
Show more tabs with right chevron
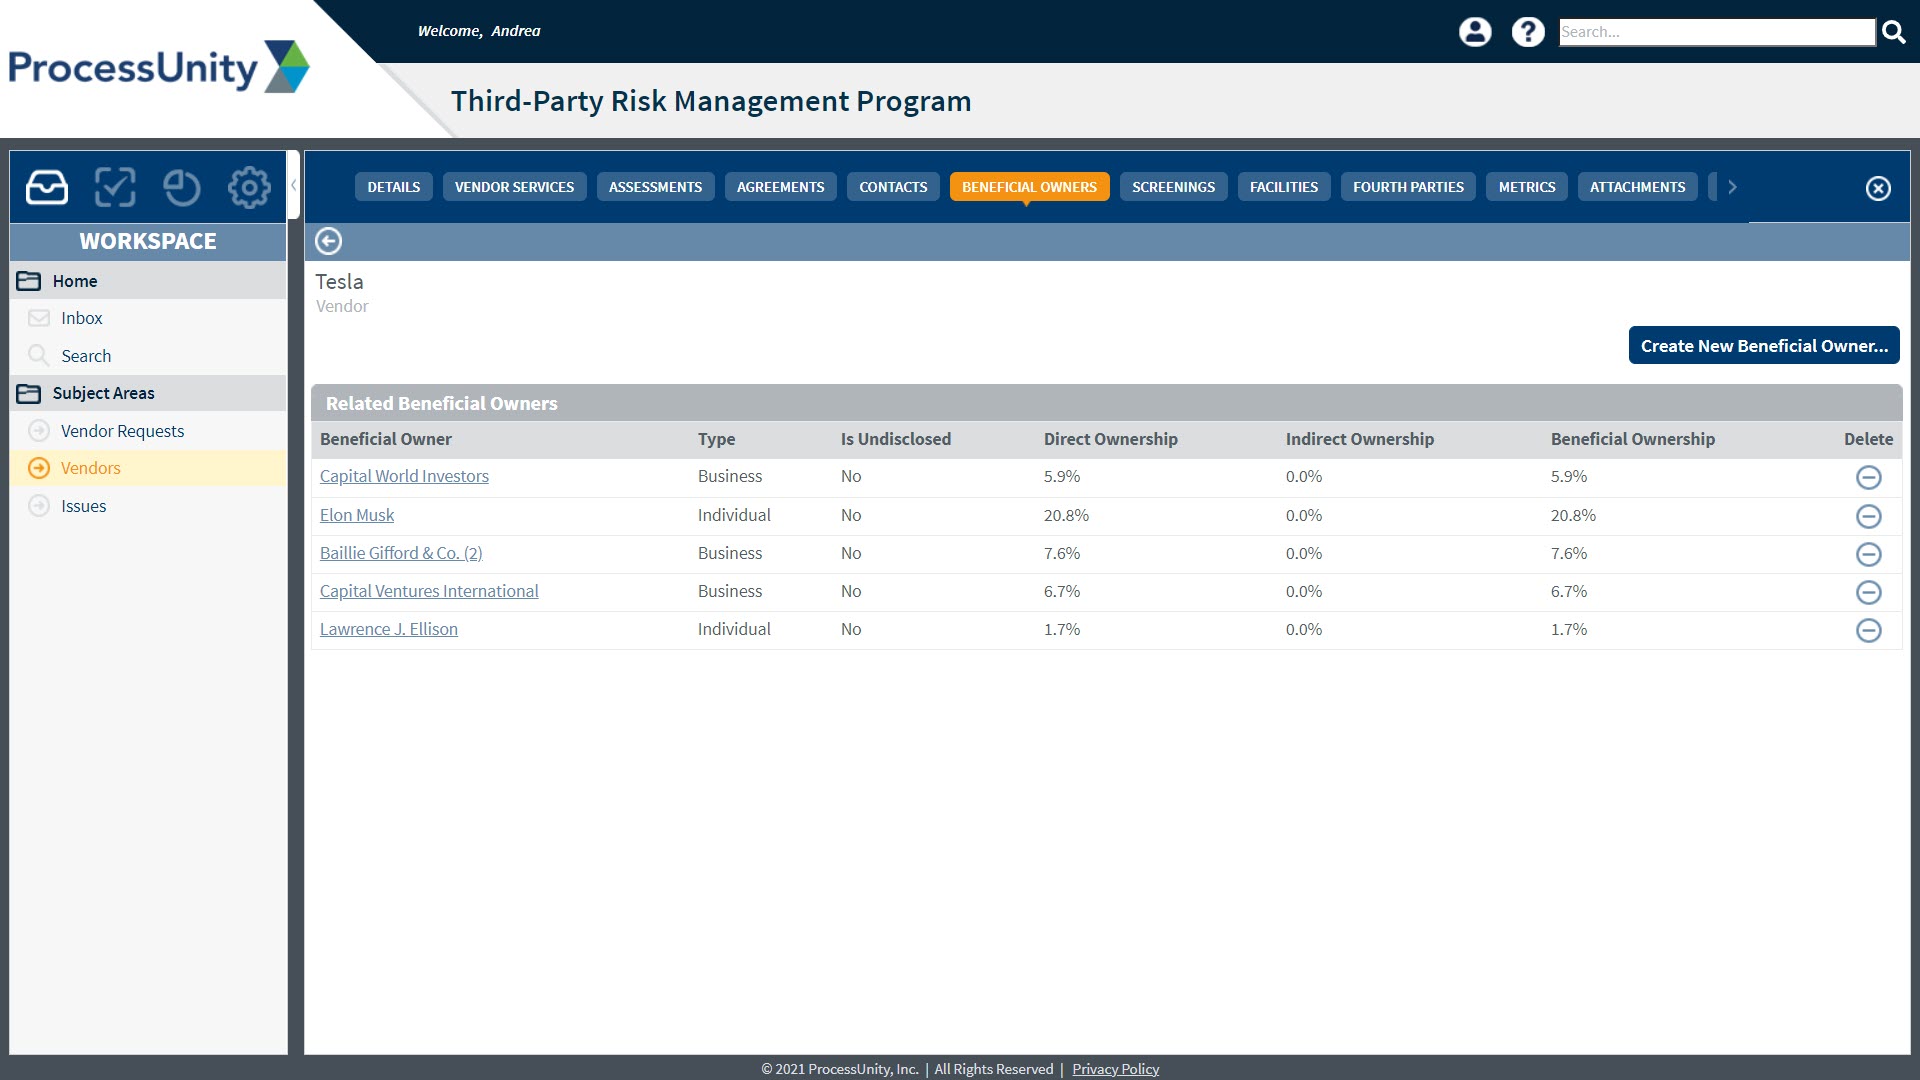tap(1732, 187)
